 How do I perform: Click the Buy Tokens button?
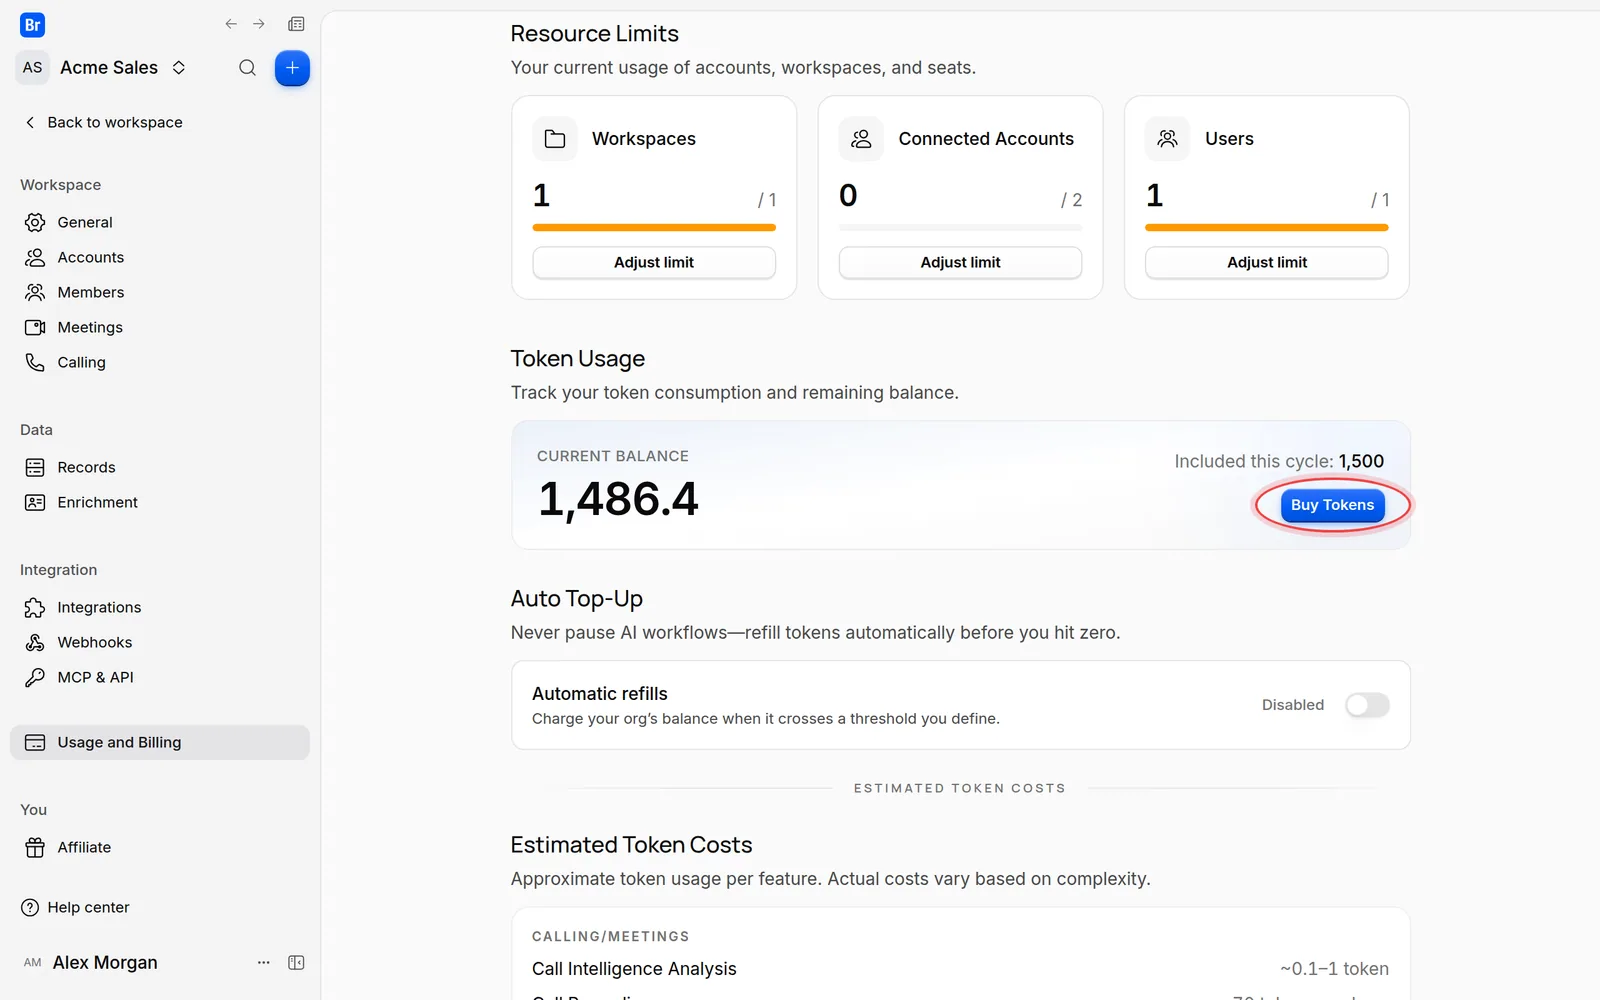click(x=1332, y=505)
